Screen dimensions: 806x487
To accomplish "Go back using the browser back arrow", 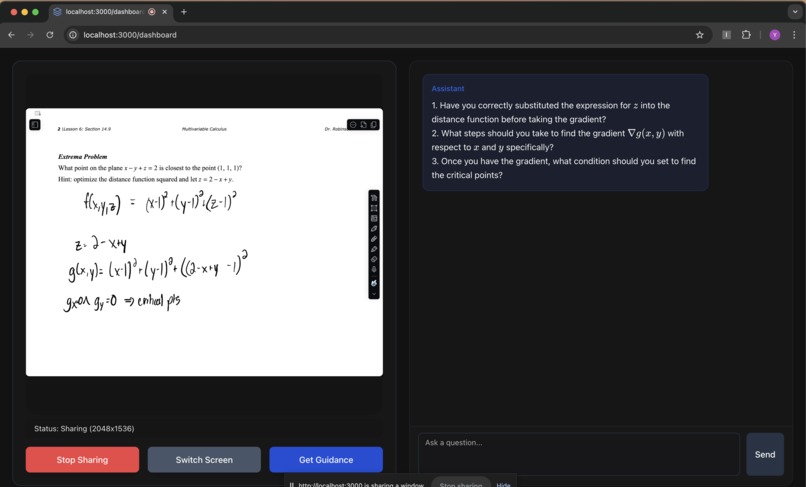I will coord(11,35).
